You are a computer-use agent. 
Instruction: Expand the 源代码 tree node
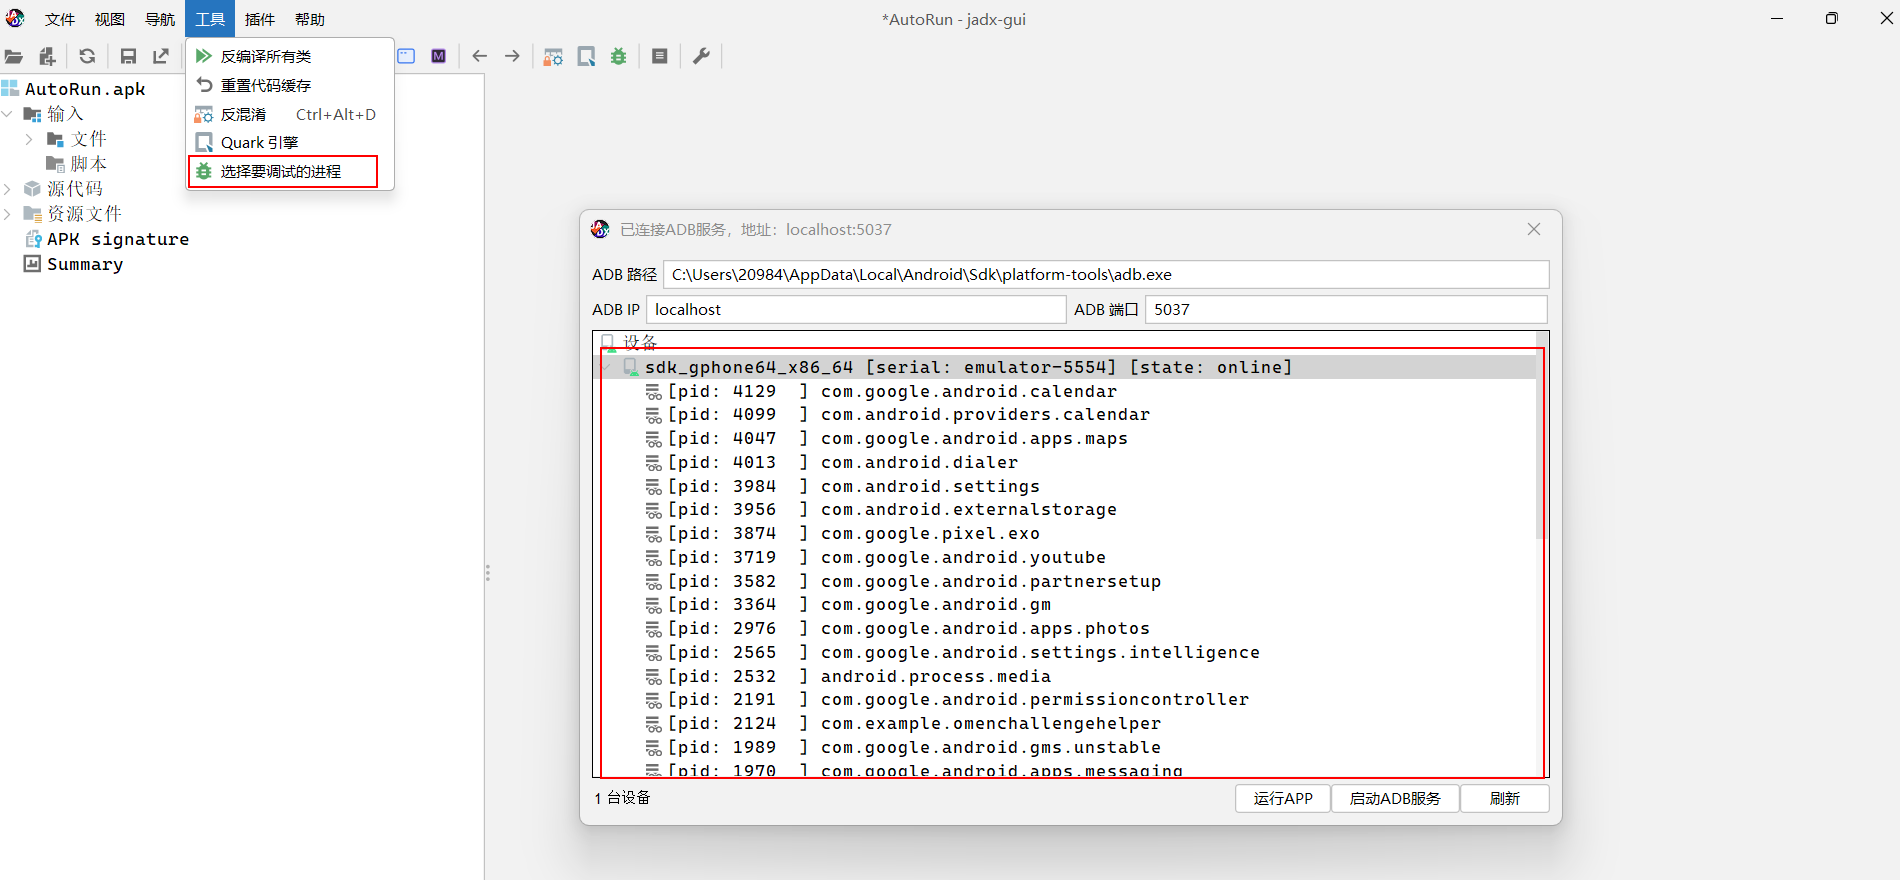tap(8, 188)
